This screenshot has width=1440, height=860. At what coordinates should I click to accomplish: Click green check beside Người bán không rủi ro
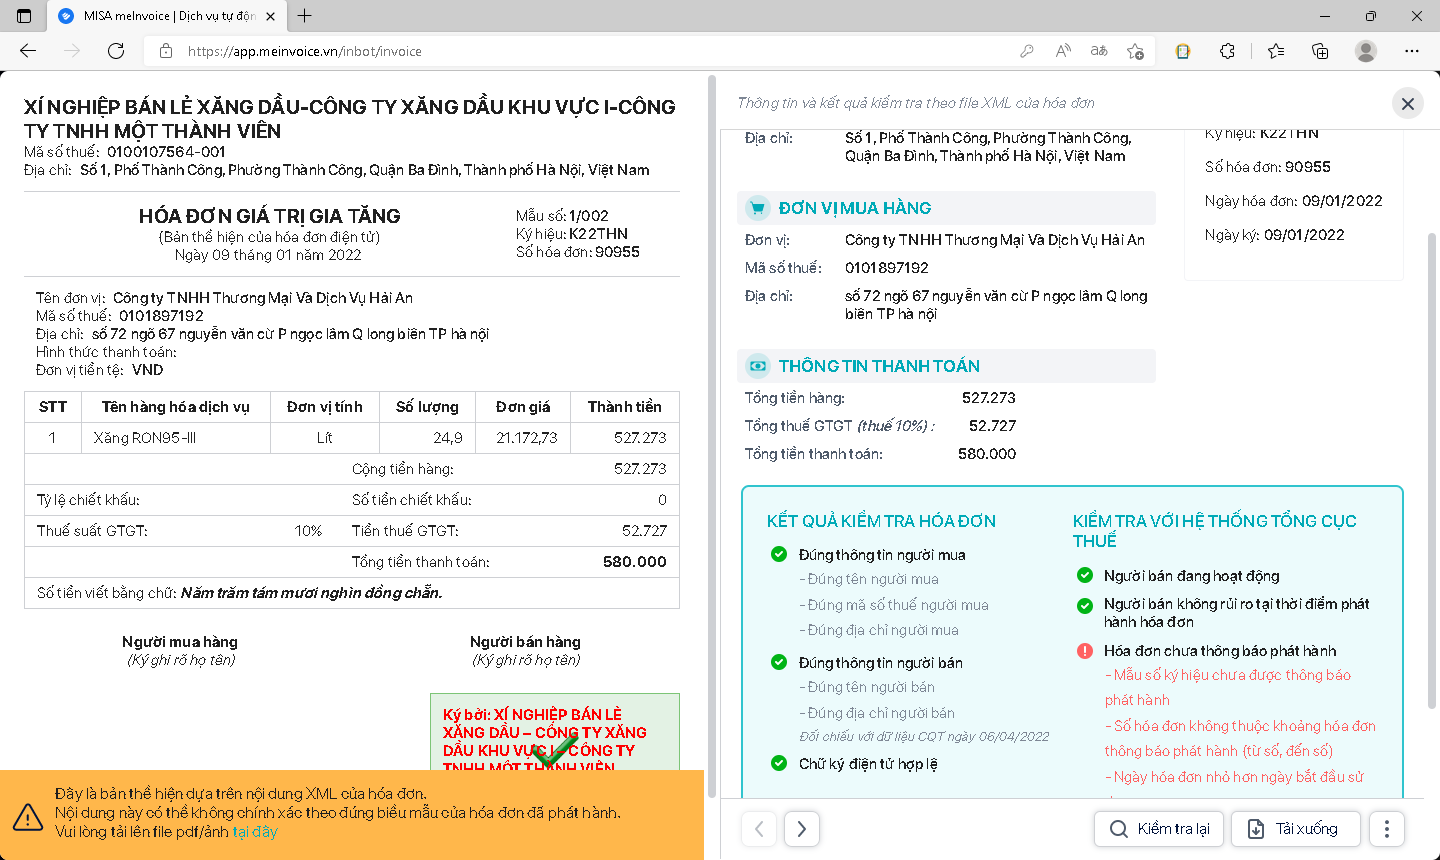[x=1084, y=605]
